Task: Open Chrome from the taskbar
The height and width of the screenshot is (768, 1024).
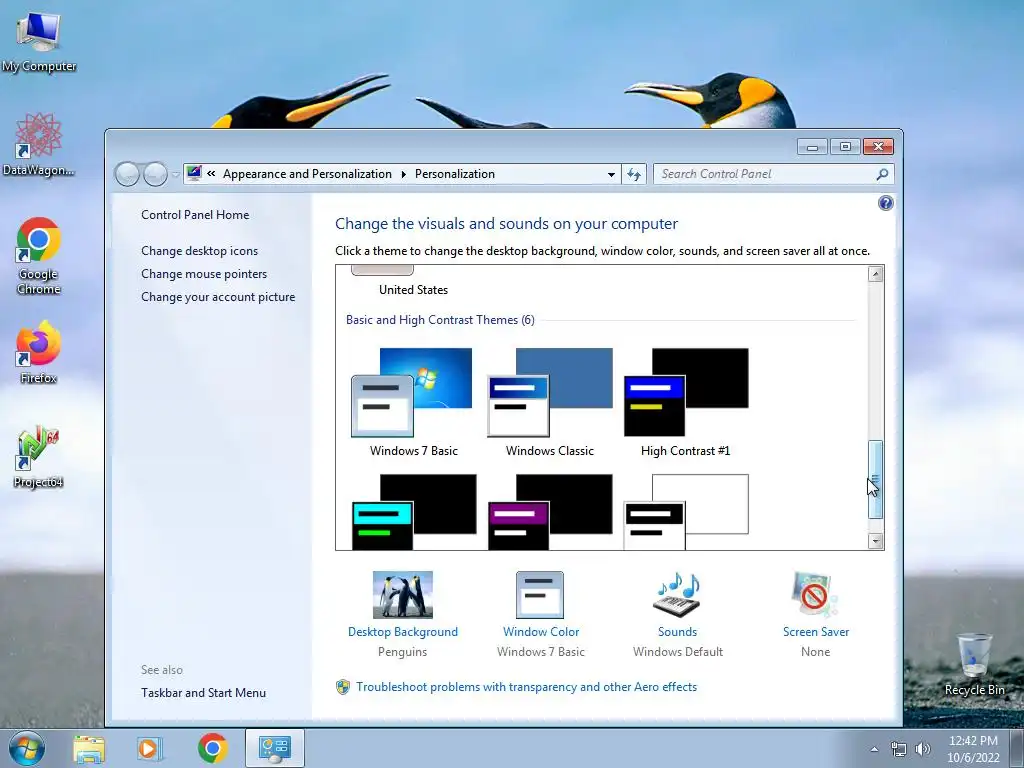Action: [x=212, y=748]
